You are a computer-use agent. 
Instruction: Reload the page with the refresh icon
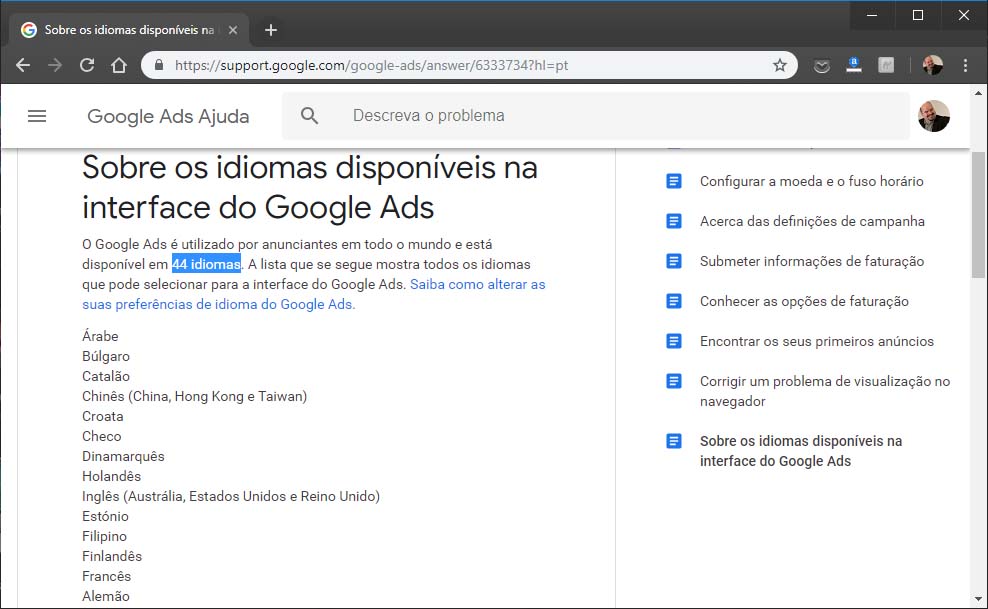[x=87, y=65]
